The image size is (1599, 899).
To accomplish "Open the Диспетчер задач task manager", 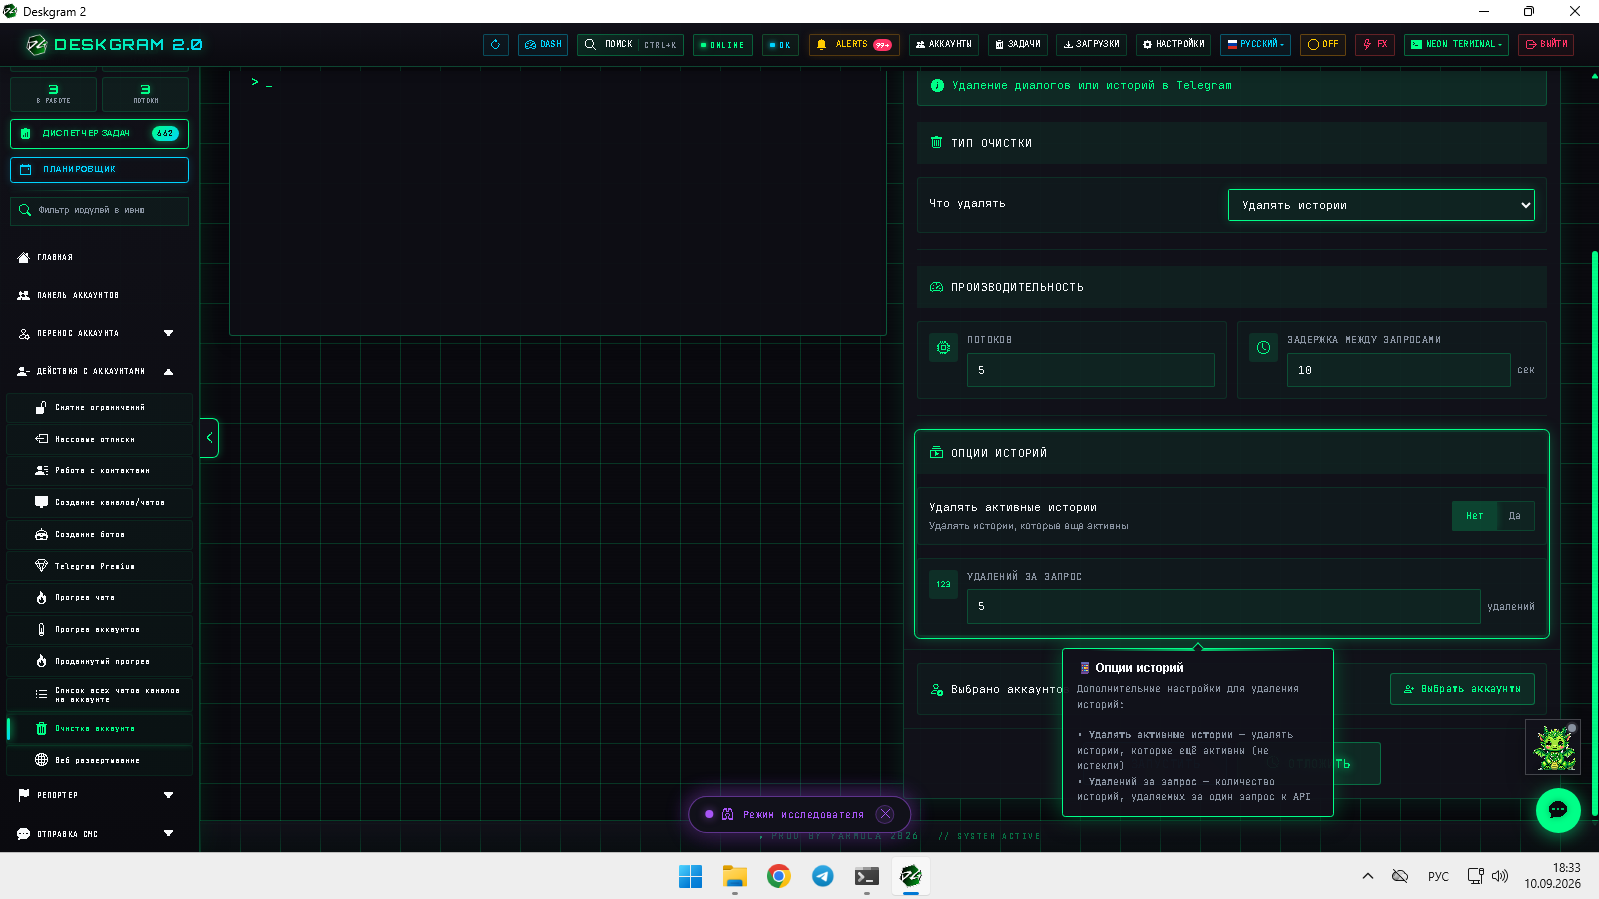I will pos(99,133).
